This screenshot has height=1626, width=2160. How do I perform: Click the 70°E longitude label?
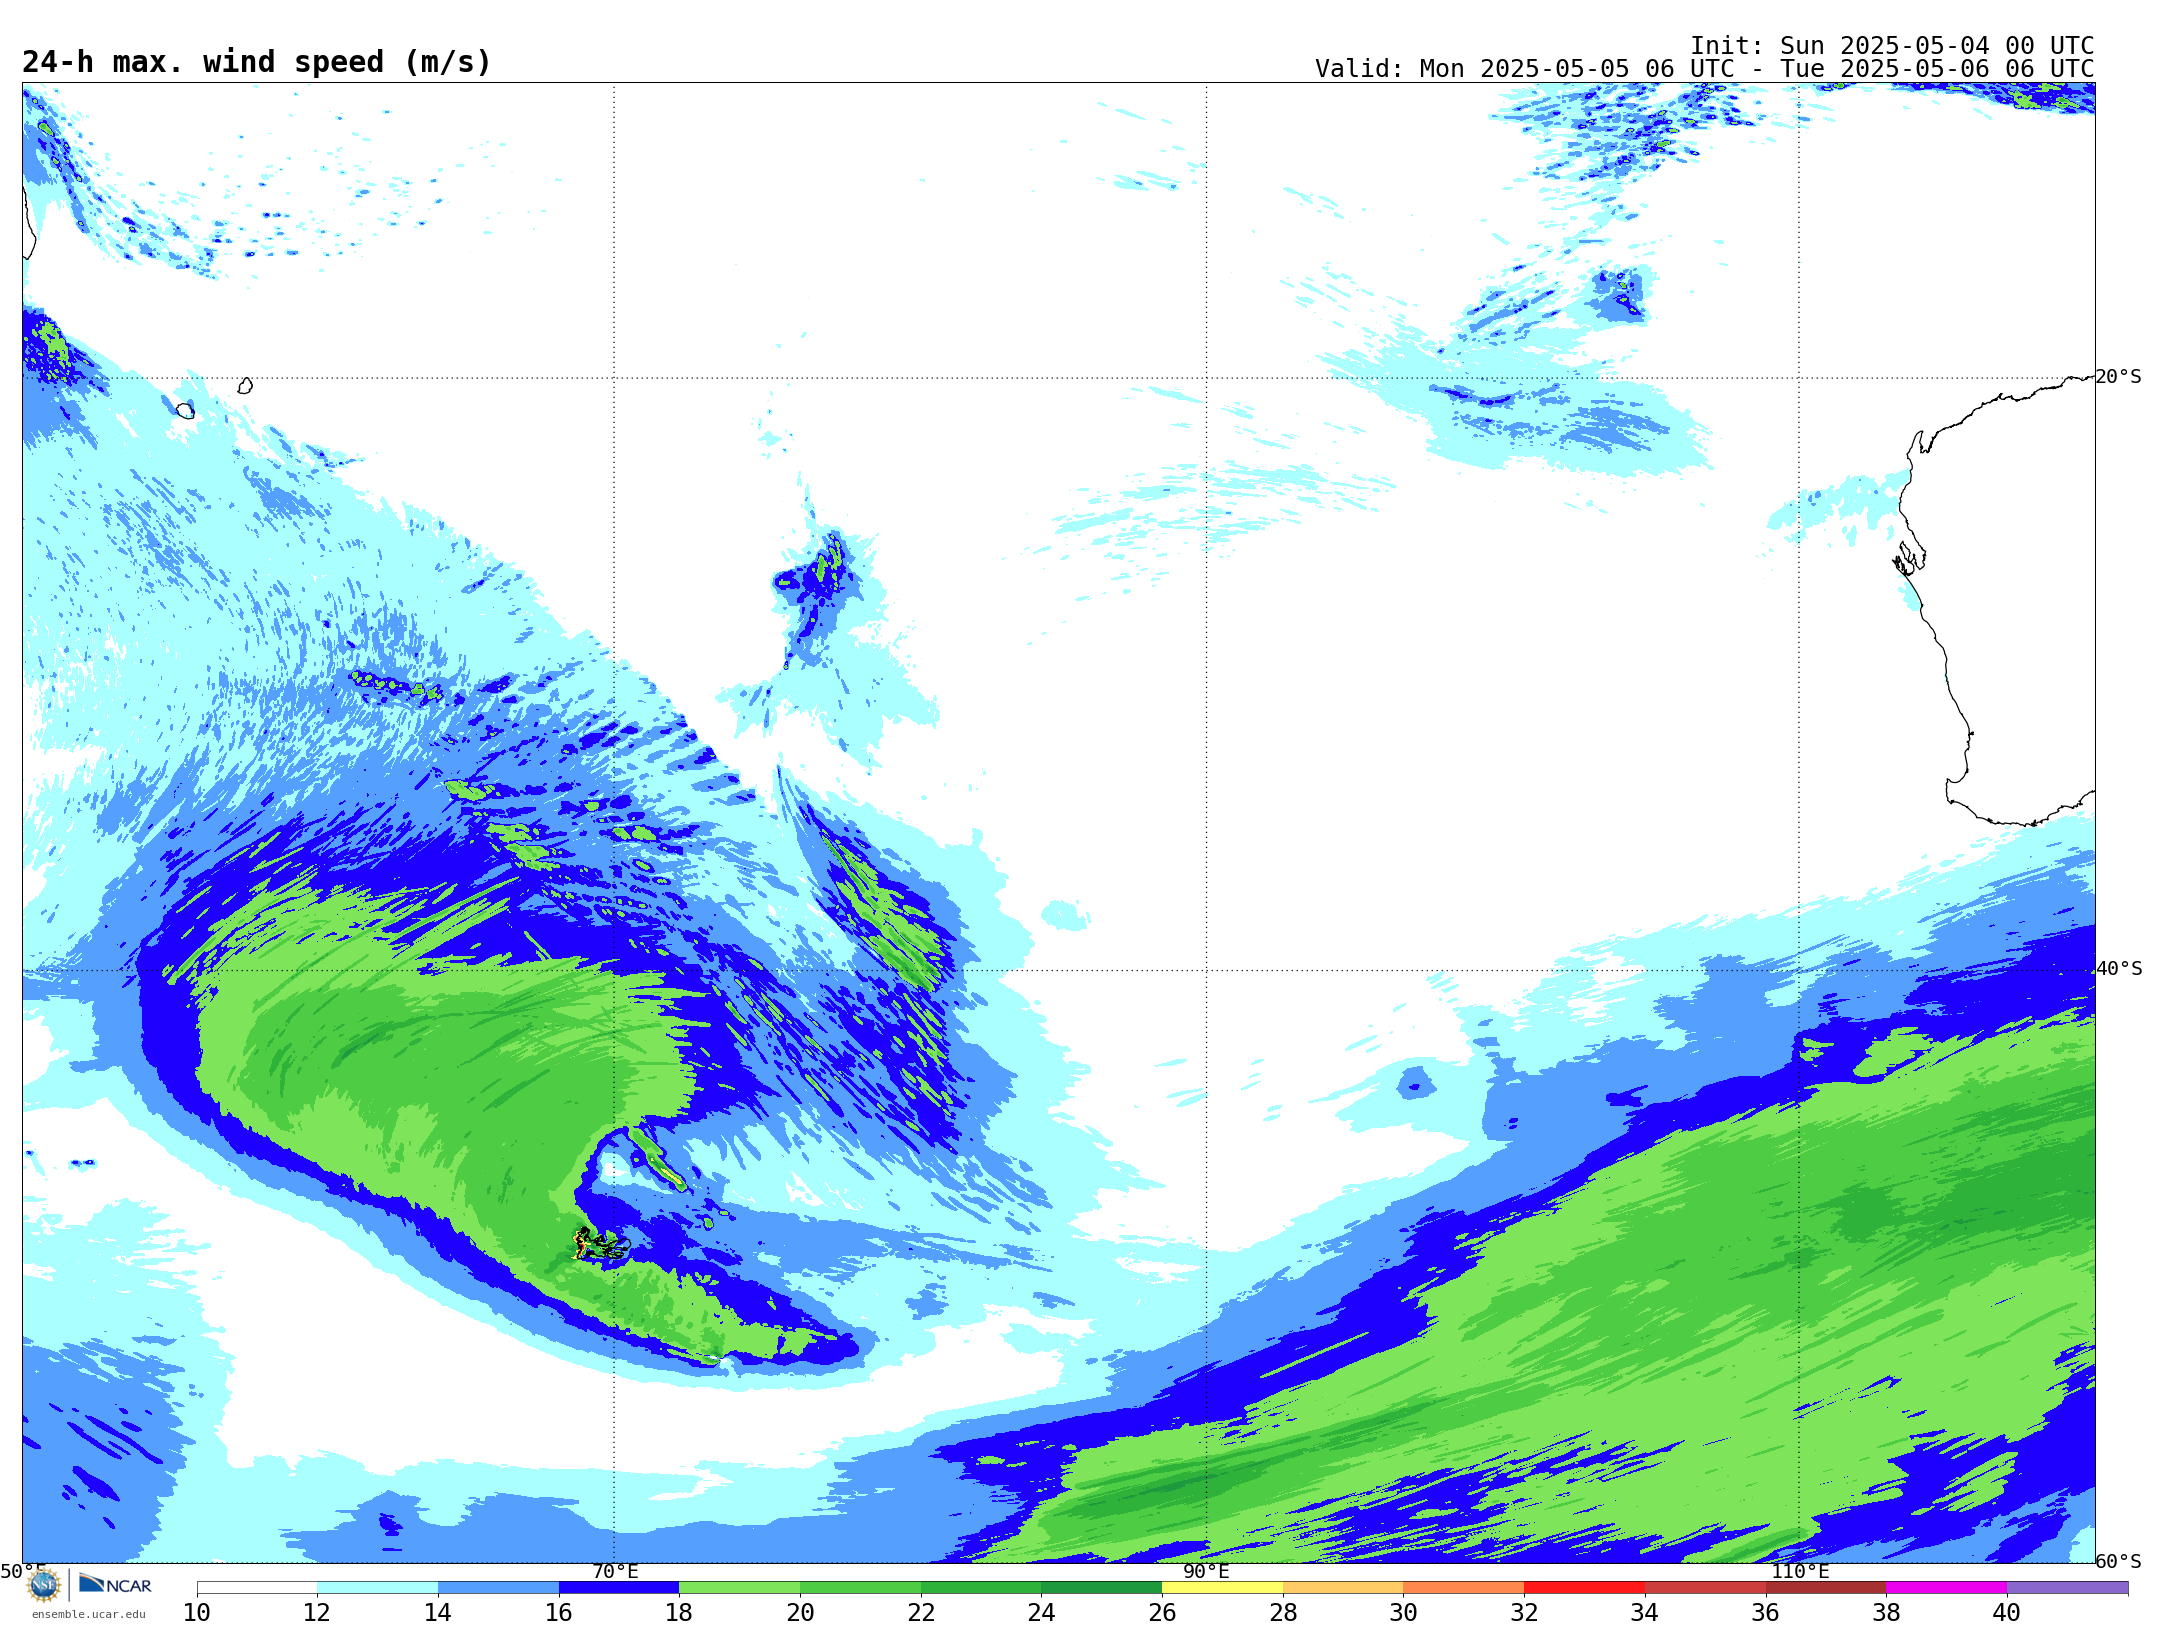(x=615, y=1571)
